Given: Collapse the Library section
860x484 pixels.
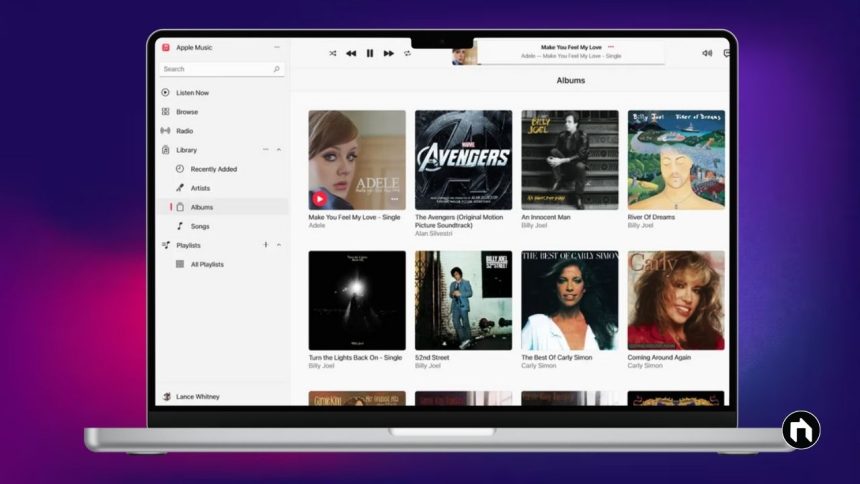Looking at the screenshot, I should (x=279, y=150).
